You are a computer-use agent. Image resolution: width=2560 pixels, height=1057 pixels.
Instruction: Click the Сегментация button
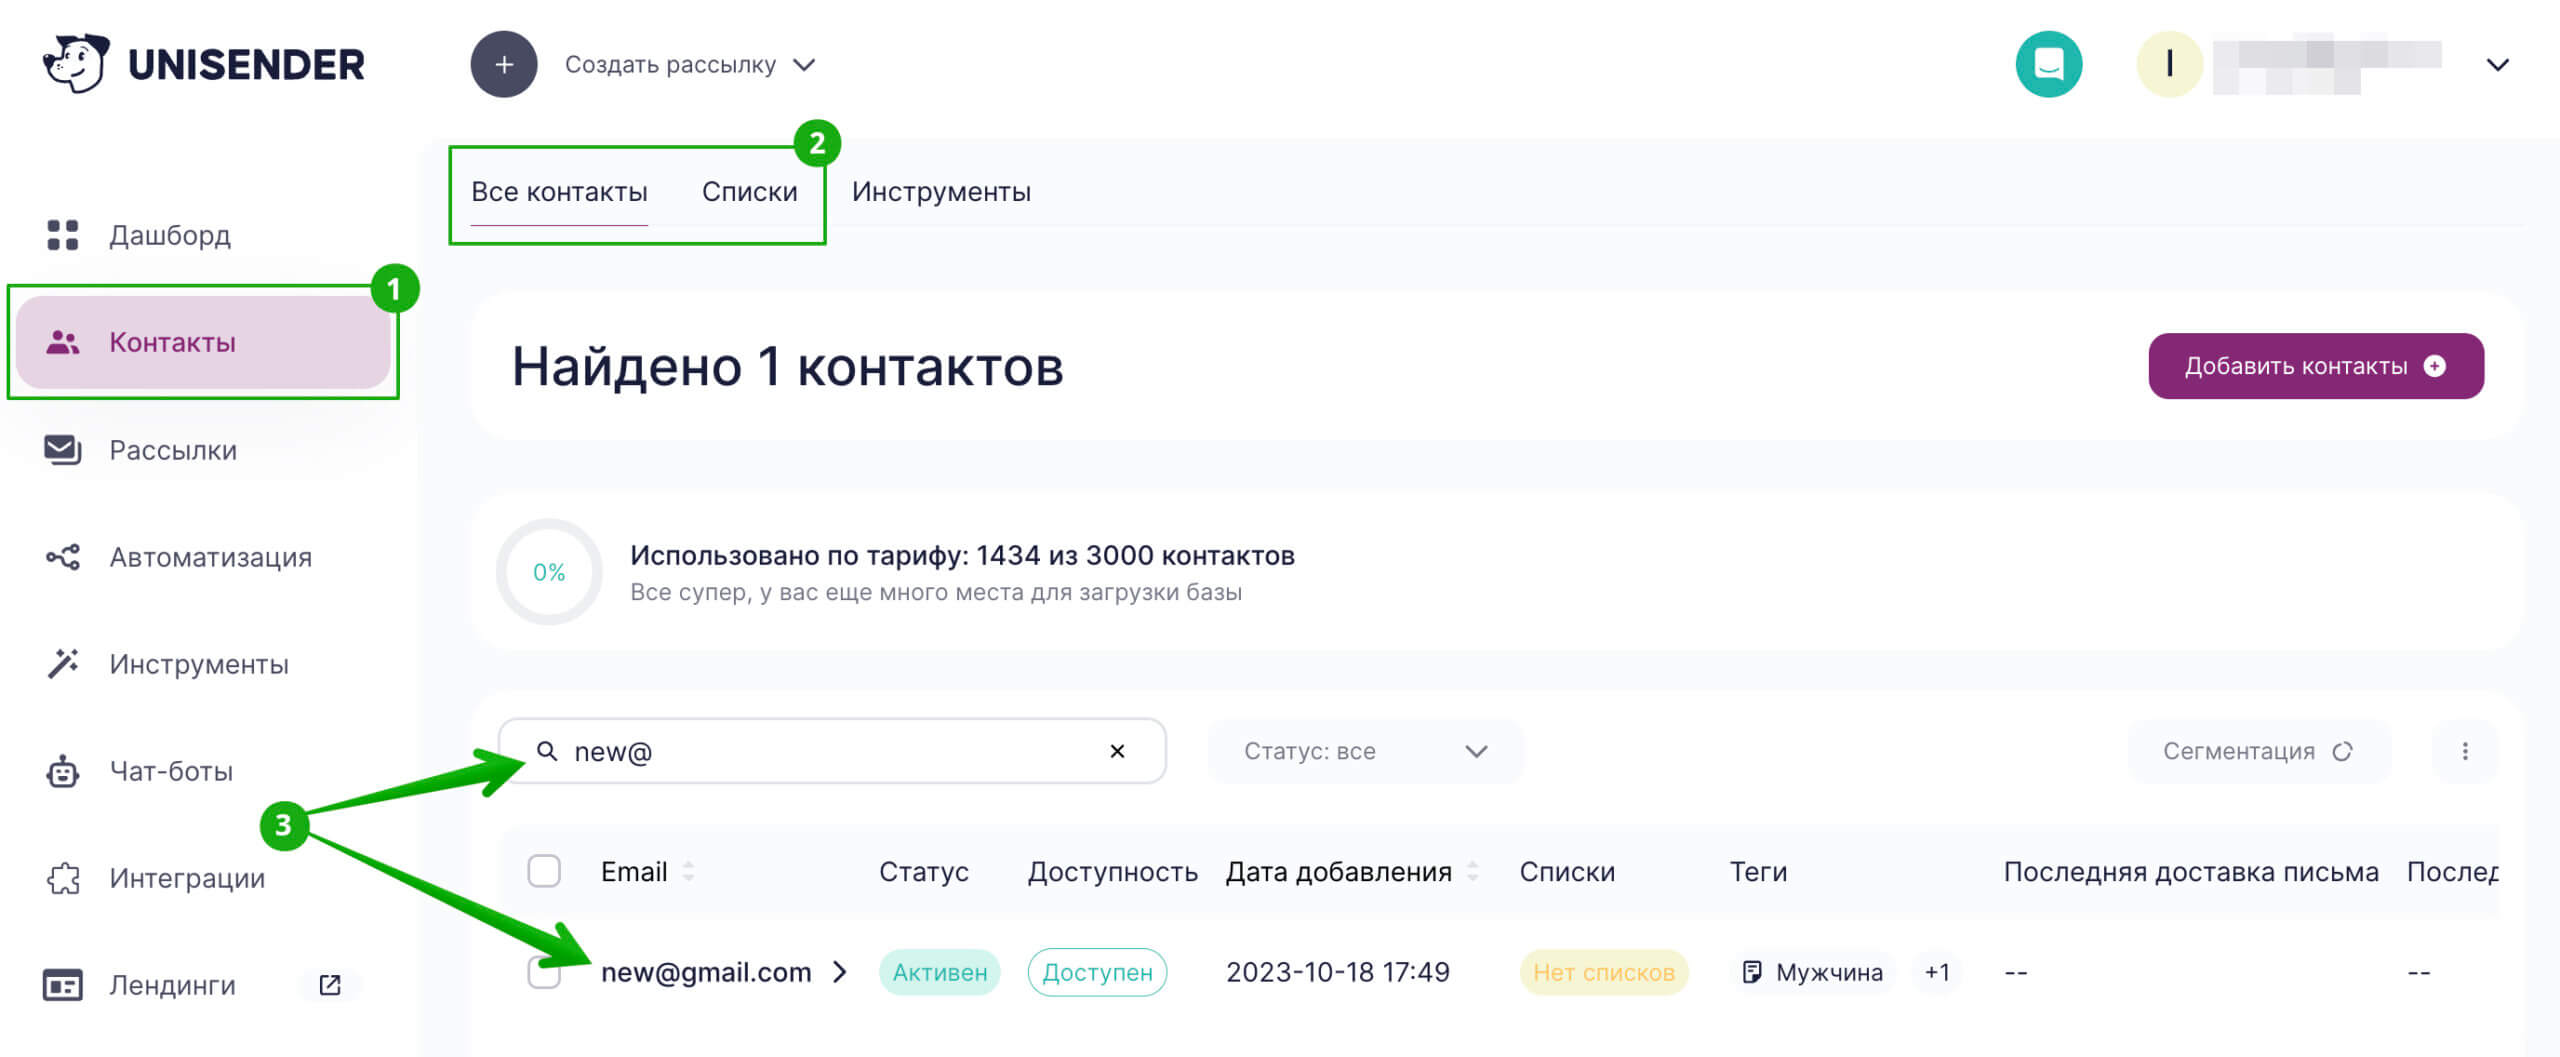(2258, 751)
